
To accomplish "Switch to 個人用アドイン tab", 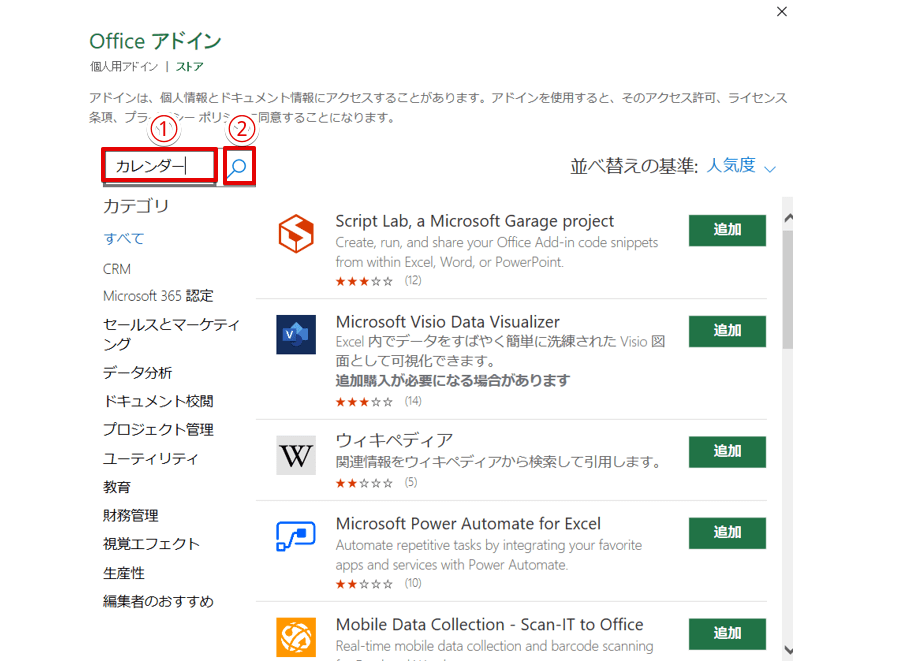I will 124,66.
